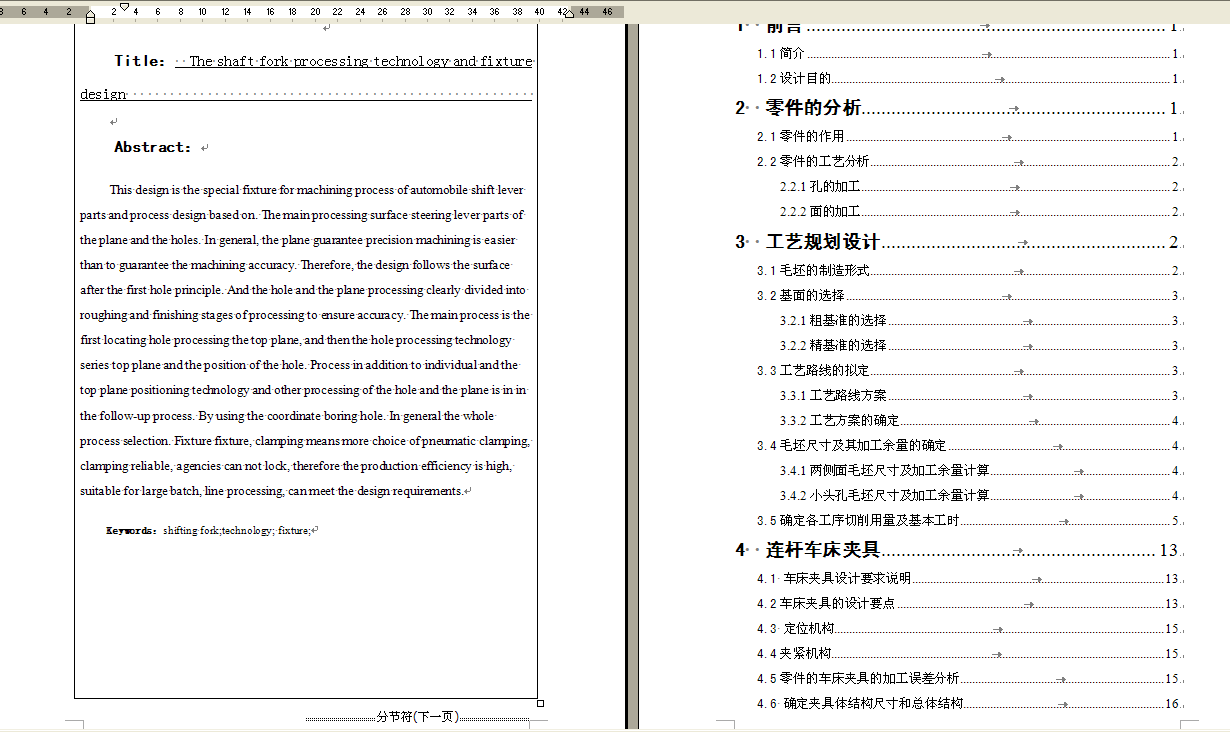
Task: Open TOC entry 3.5 确定各工序切削用量及基本工时
Action: (968, 520)
